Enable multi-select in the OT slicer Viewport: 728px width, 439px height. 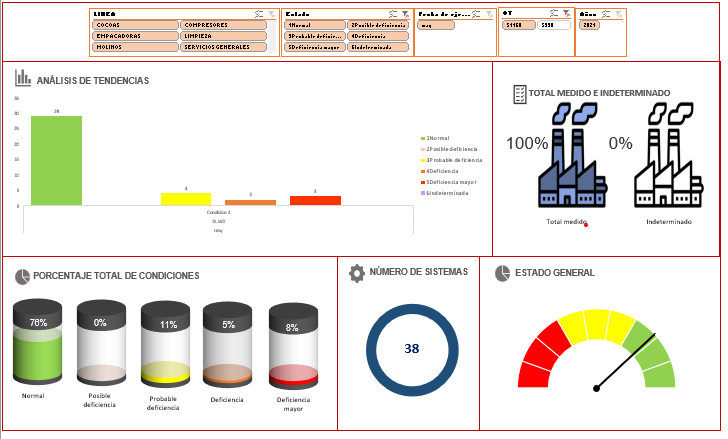click(554, 13)
